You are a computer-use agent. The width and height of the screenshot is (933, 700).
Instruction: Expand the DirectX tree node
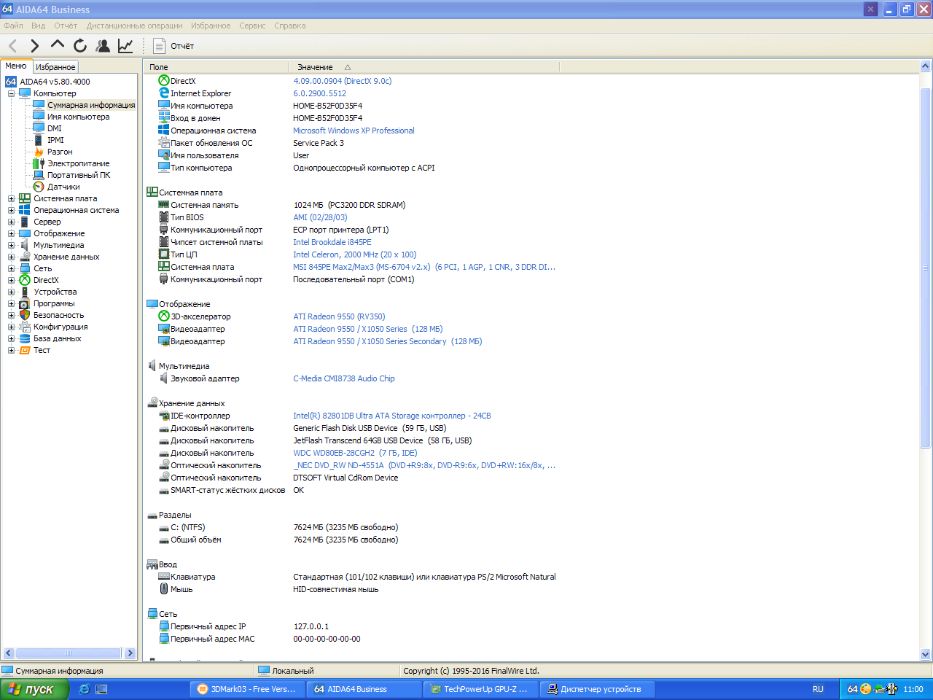(11, 280)
